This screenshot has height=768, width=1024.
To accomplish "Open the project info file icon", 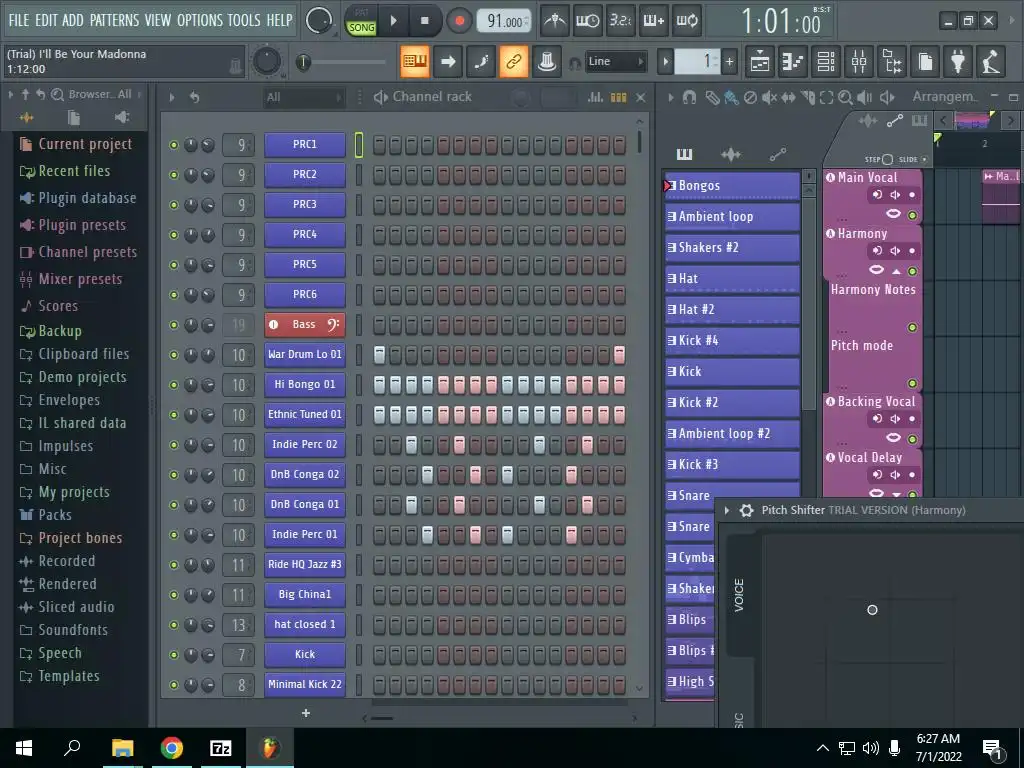I will [x=925, y=61].
